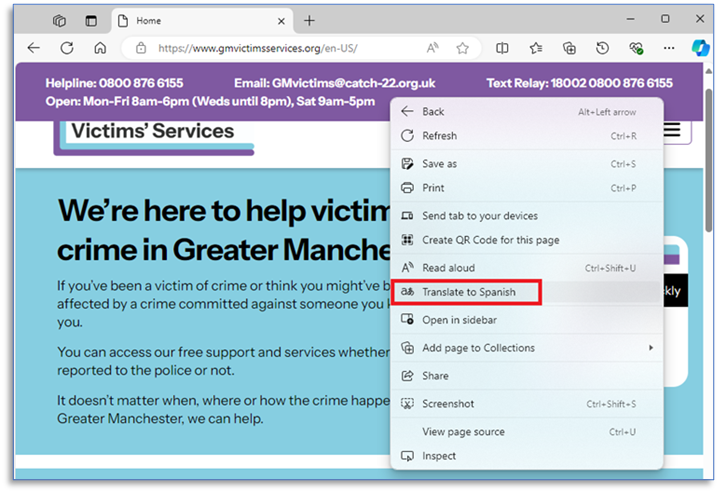Choose Send tab to your devices
Image resolution: width=719 pixels, height=493 pixels.
pos(526,216)
